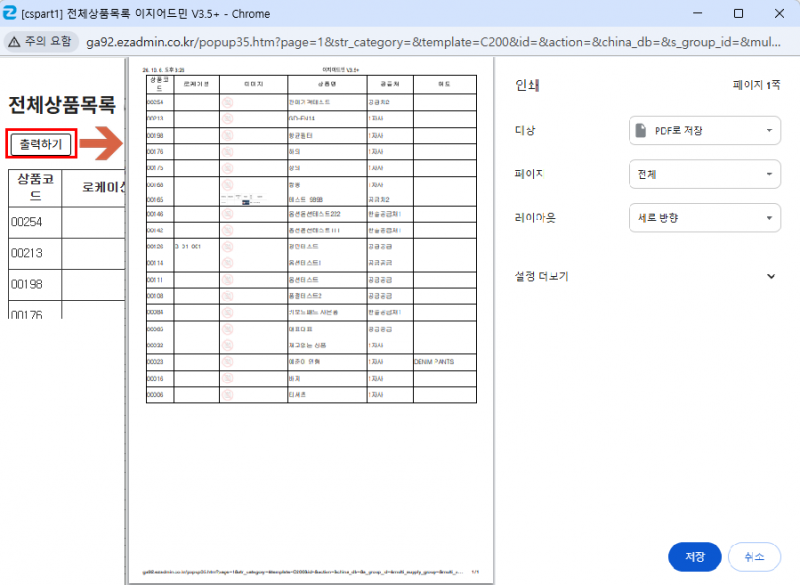The width and height of the screenshot is (800, 585).
Task: Maximize the Chrome popup window
Action: point(738,13)
